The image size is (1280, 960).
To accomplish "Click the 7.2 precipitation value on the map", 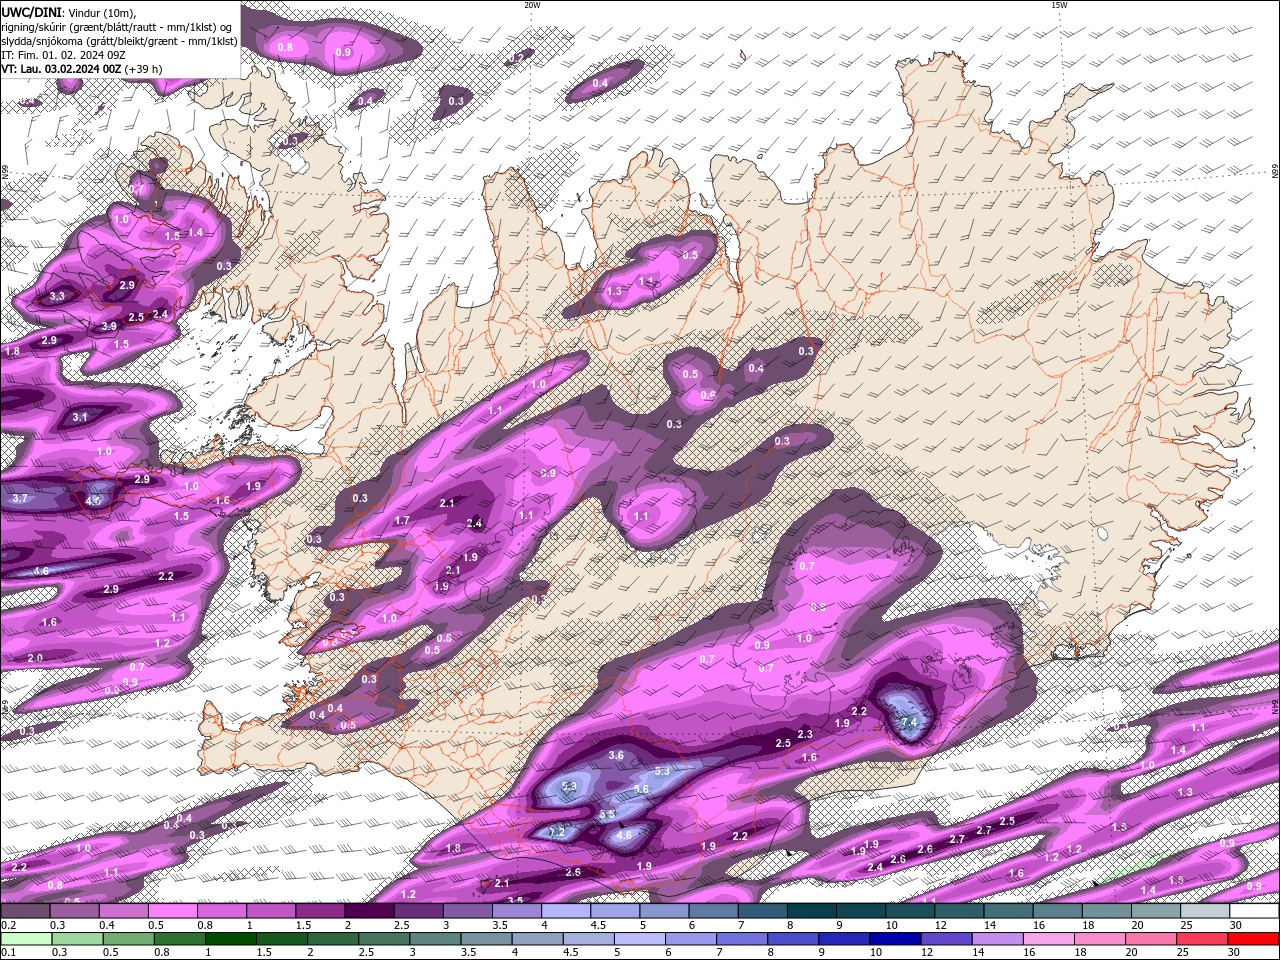I will pos(557,832).
